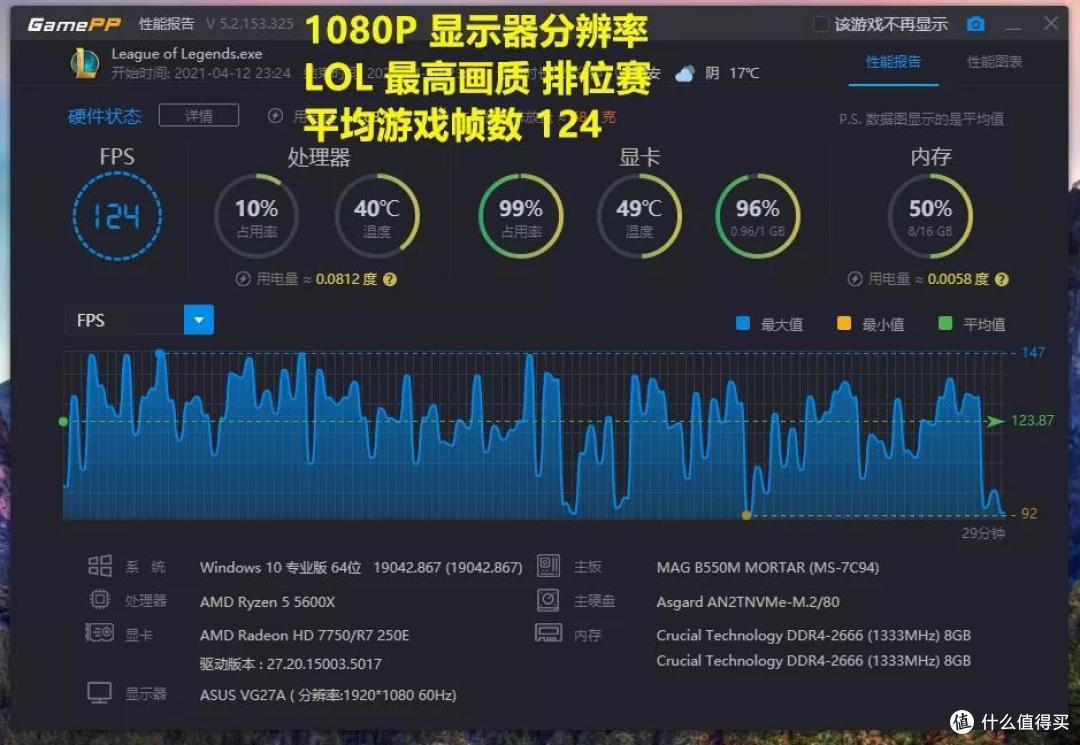The height and width of the screenshot is (745, 1080).
Task: Click the 主板 motherboard icon
Action: click(548, 565)
